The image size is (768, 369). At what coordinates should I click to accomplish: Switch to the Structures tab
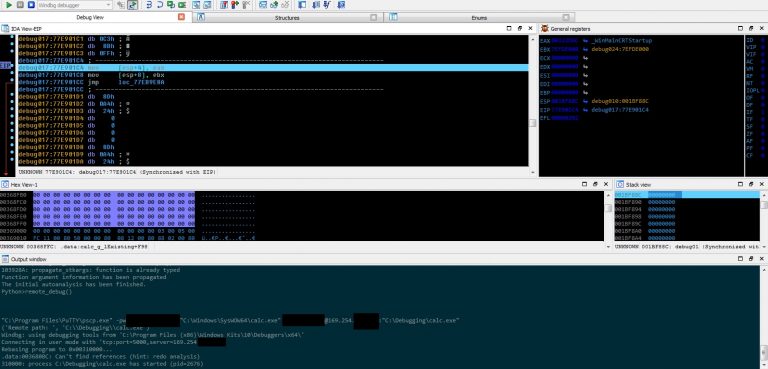287,18
